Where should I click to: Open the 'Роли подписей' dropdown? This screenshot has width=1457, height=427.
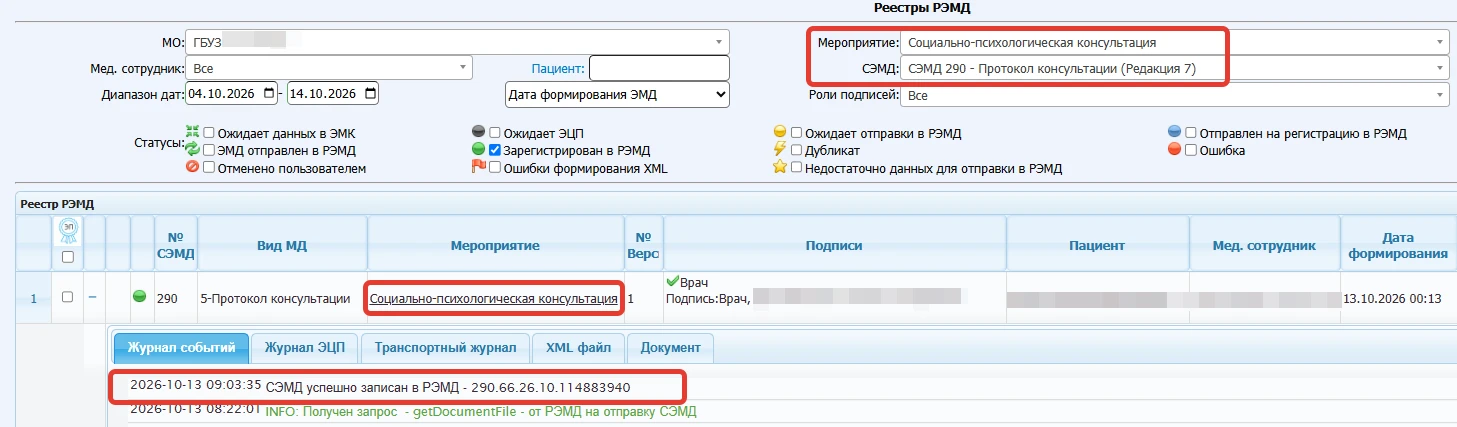coord(1175,94)
